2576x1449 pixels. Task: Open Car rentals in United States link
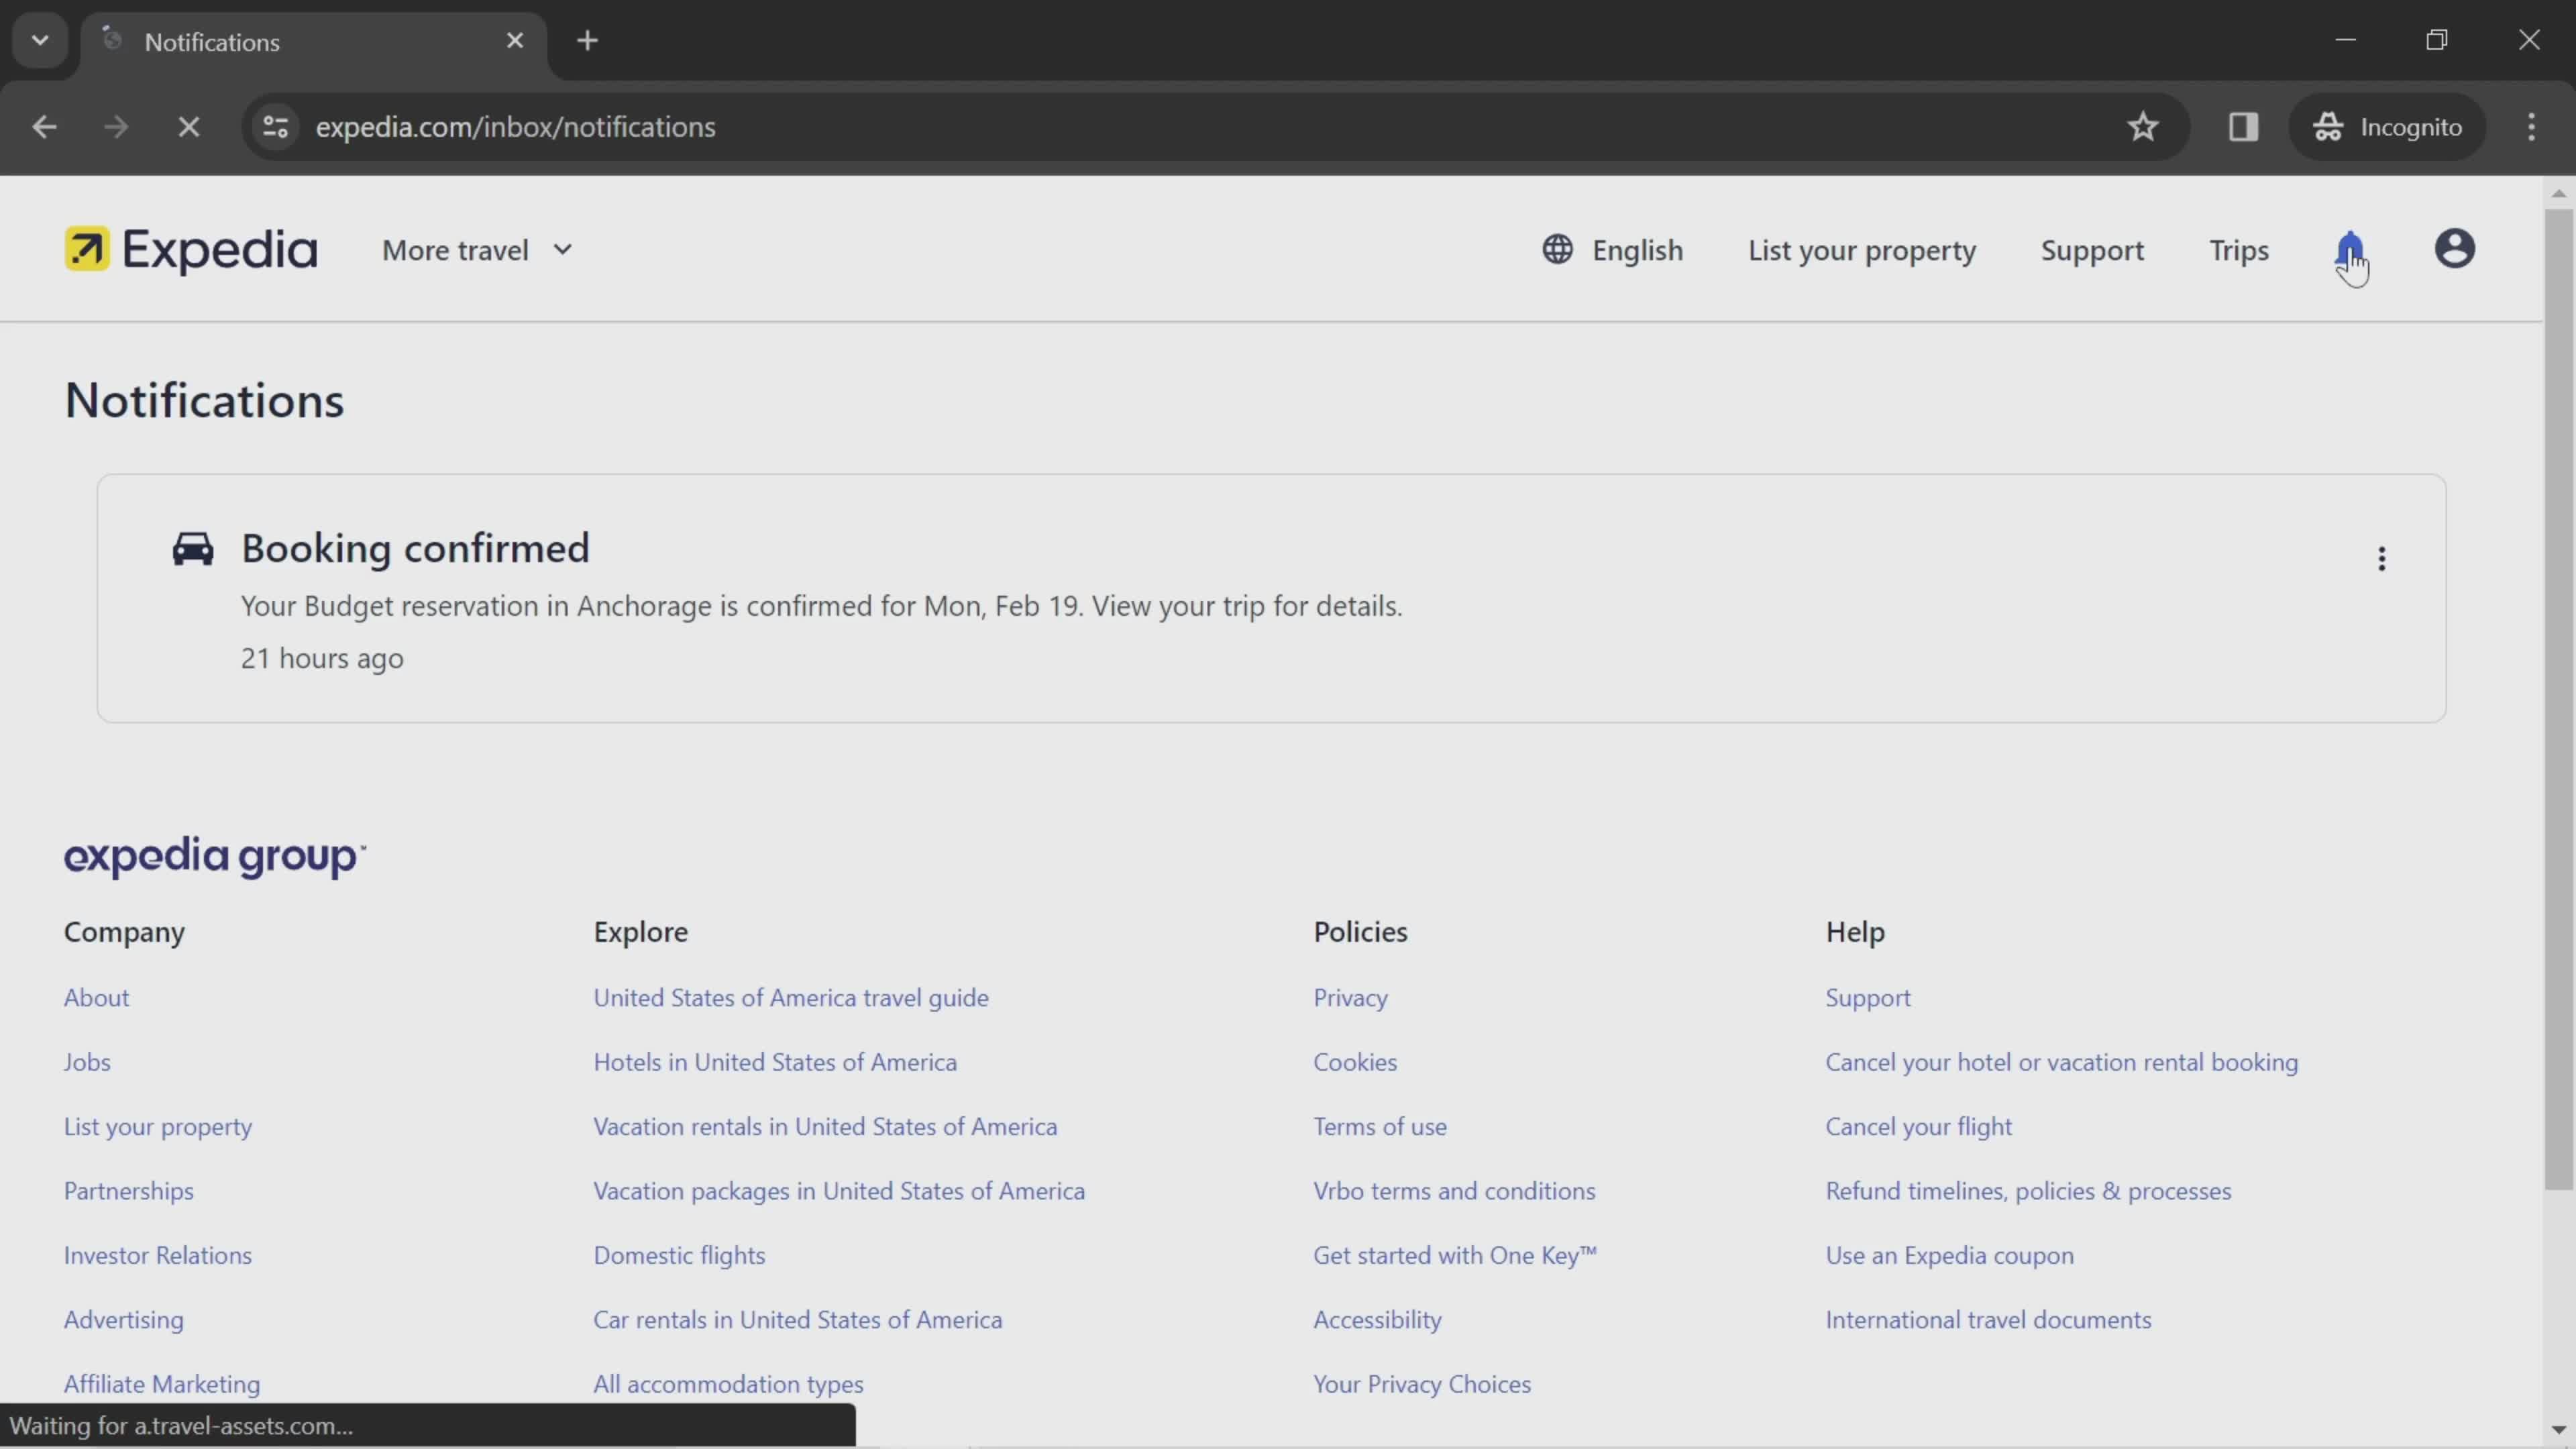point(797,1319)
